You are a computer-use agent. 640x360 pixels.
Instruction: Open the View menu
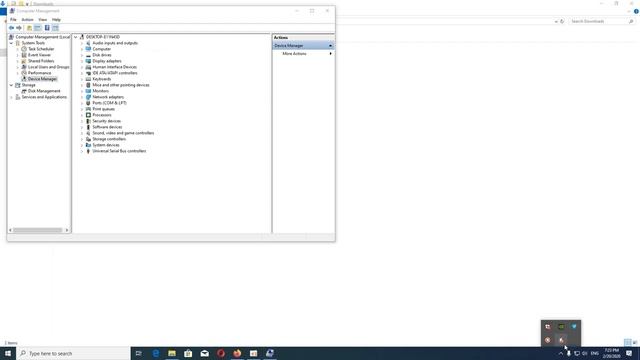click(x=42, y=20)
